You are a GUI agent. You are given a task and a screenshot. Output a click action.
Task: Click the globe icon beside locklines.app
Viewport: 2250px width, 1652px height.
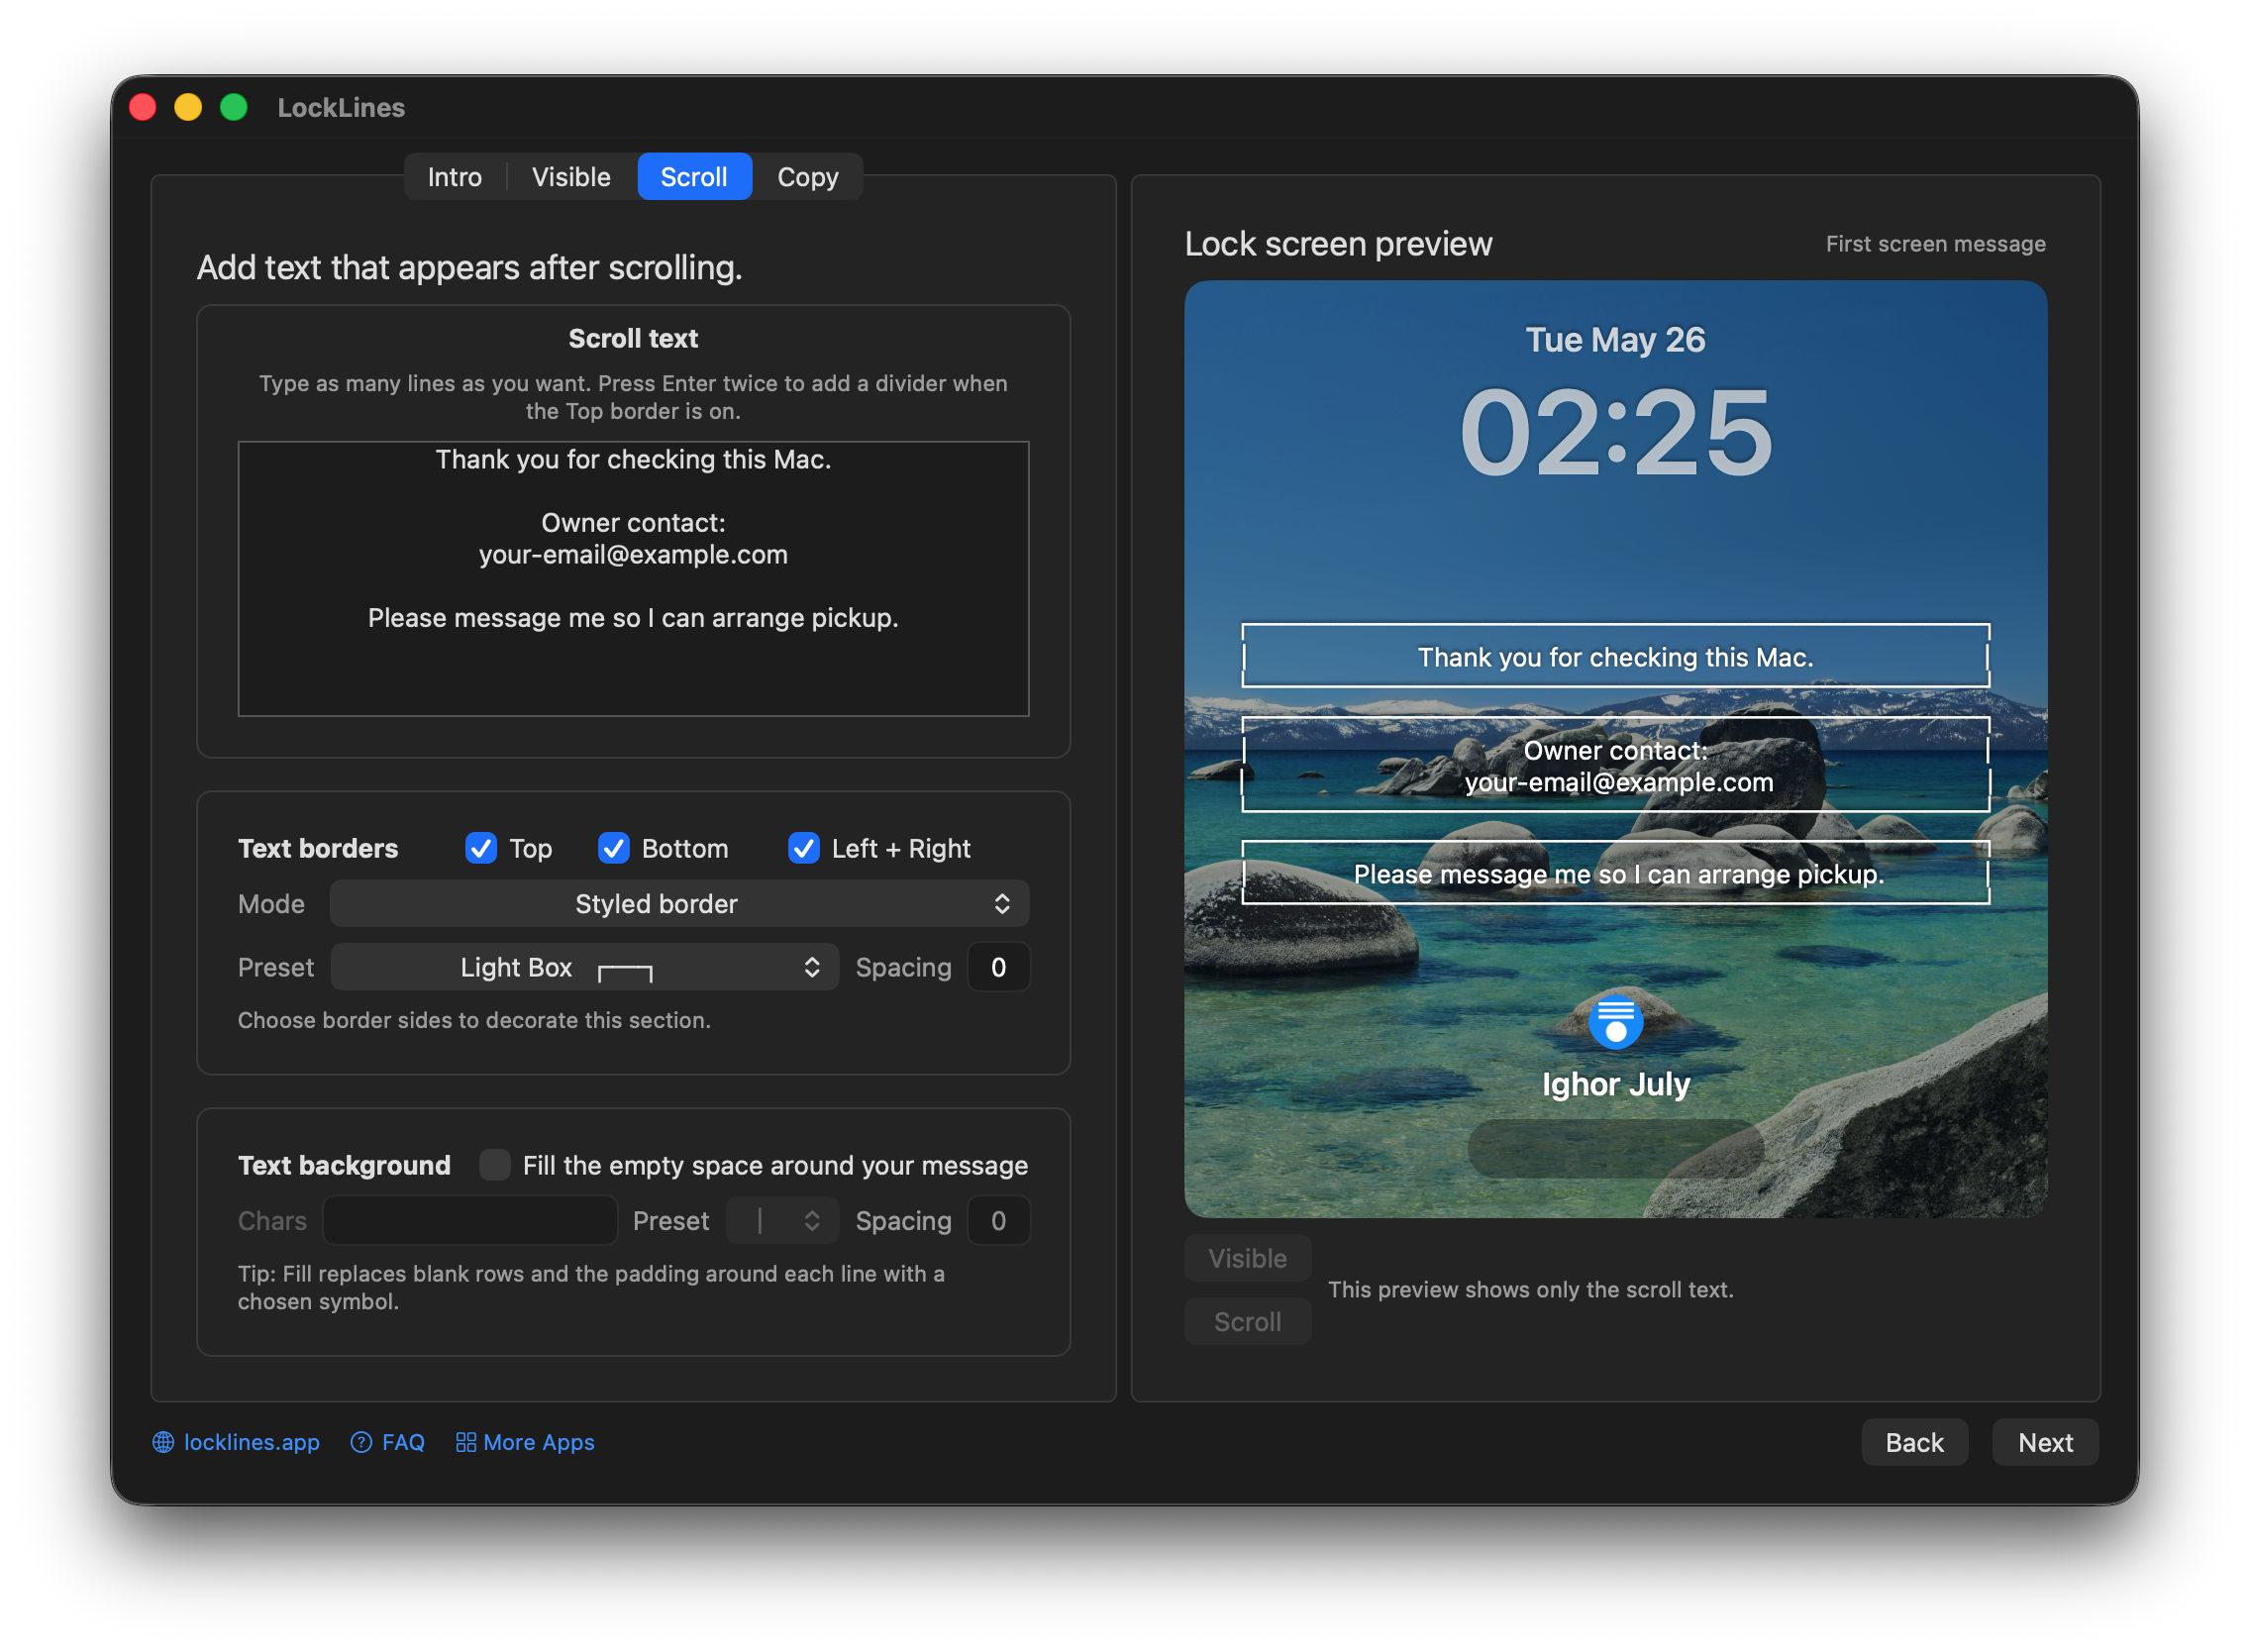point(163,1442)
